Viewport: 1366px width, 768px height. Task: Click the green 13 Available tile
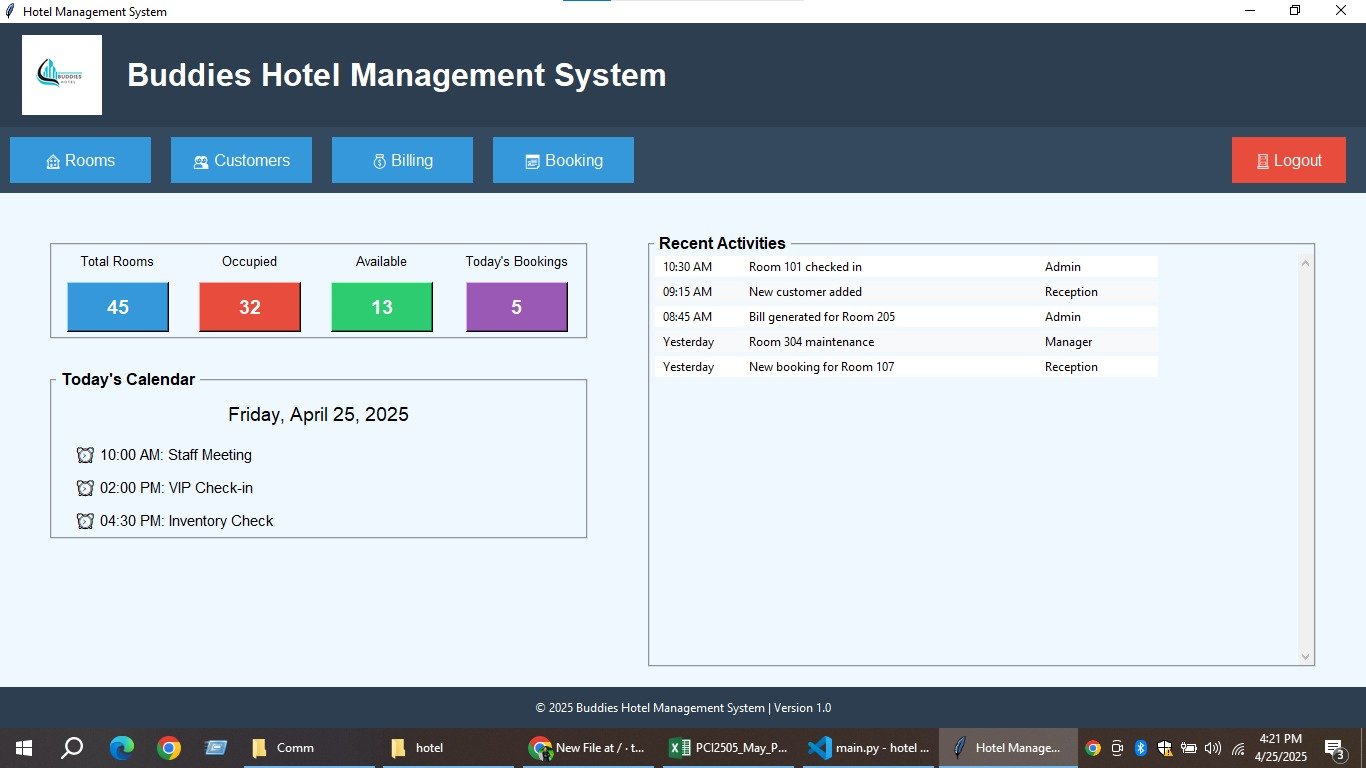coord(382,307)
